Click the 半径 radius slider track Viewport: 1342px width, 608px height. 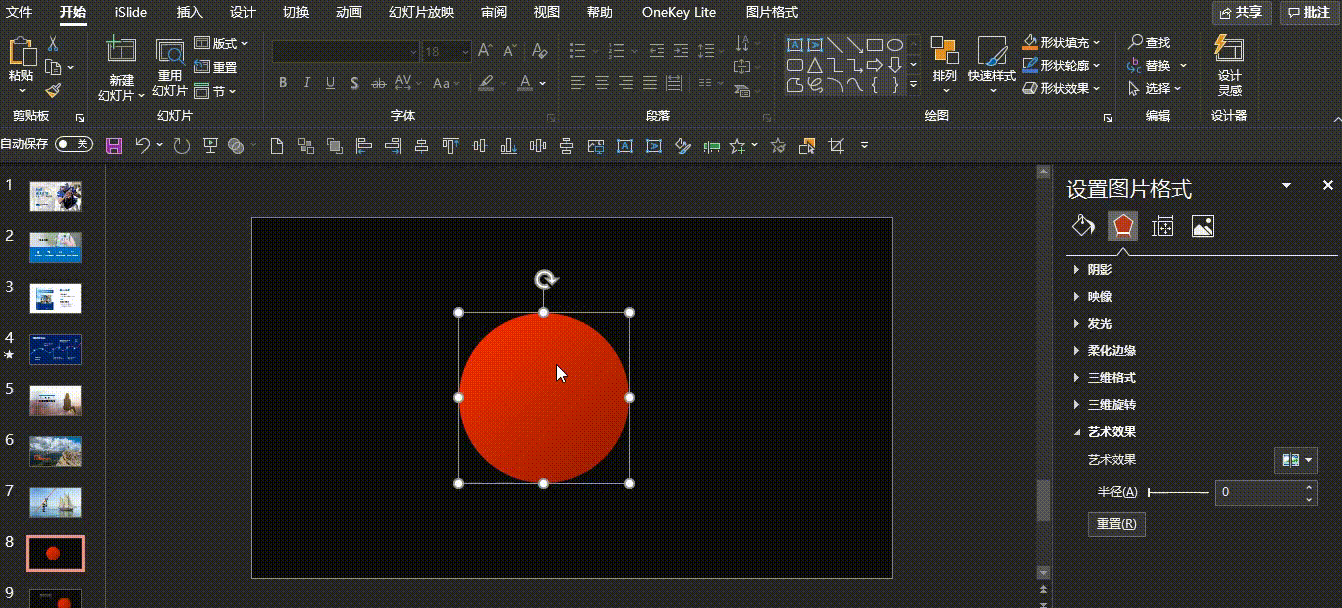[x=1178, y=492]
